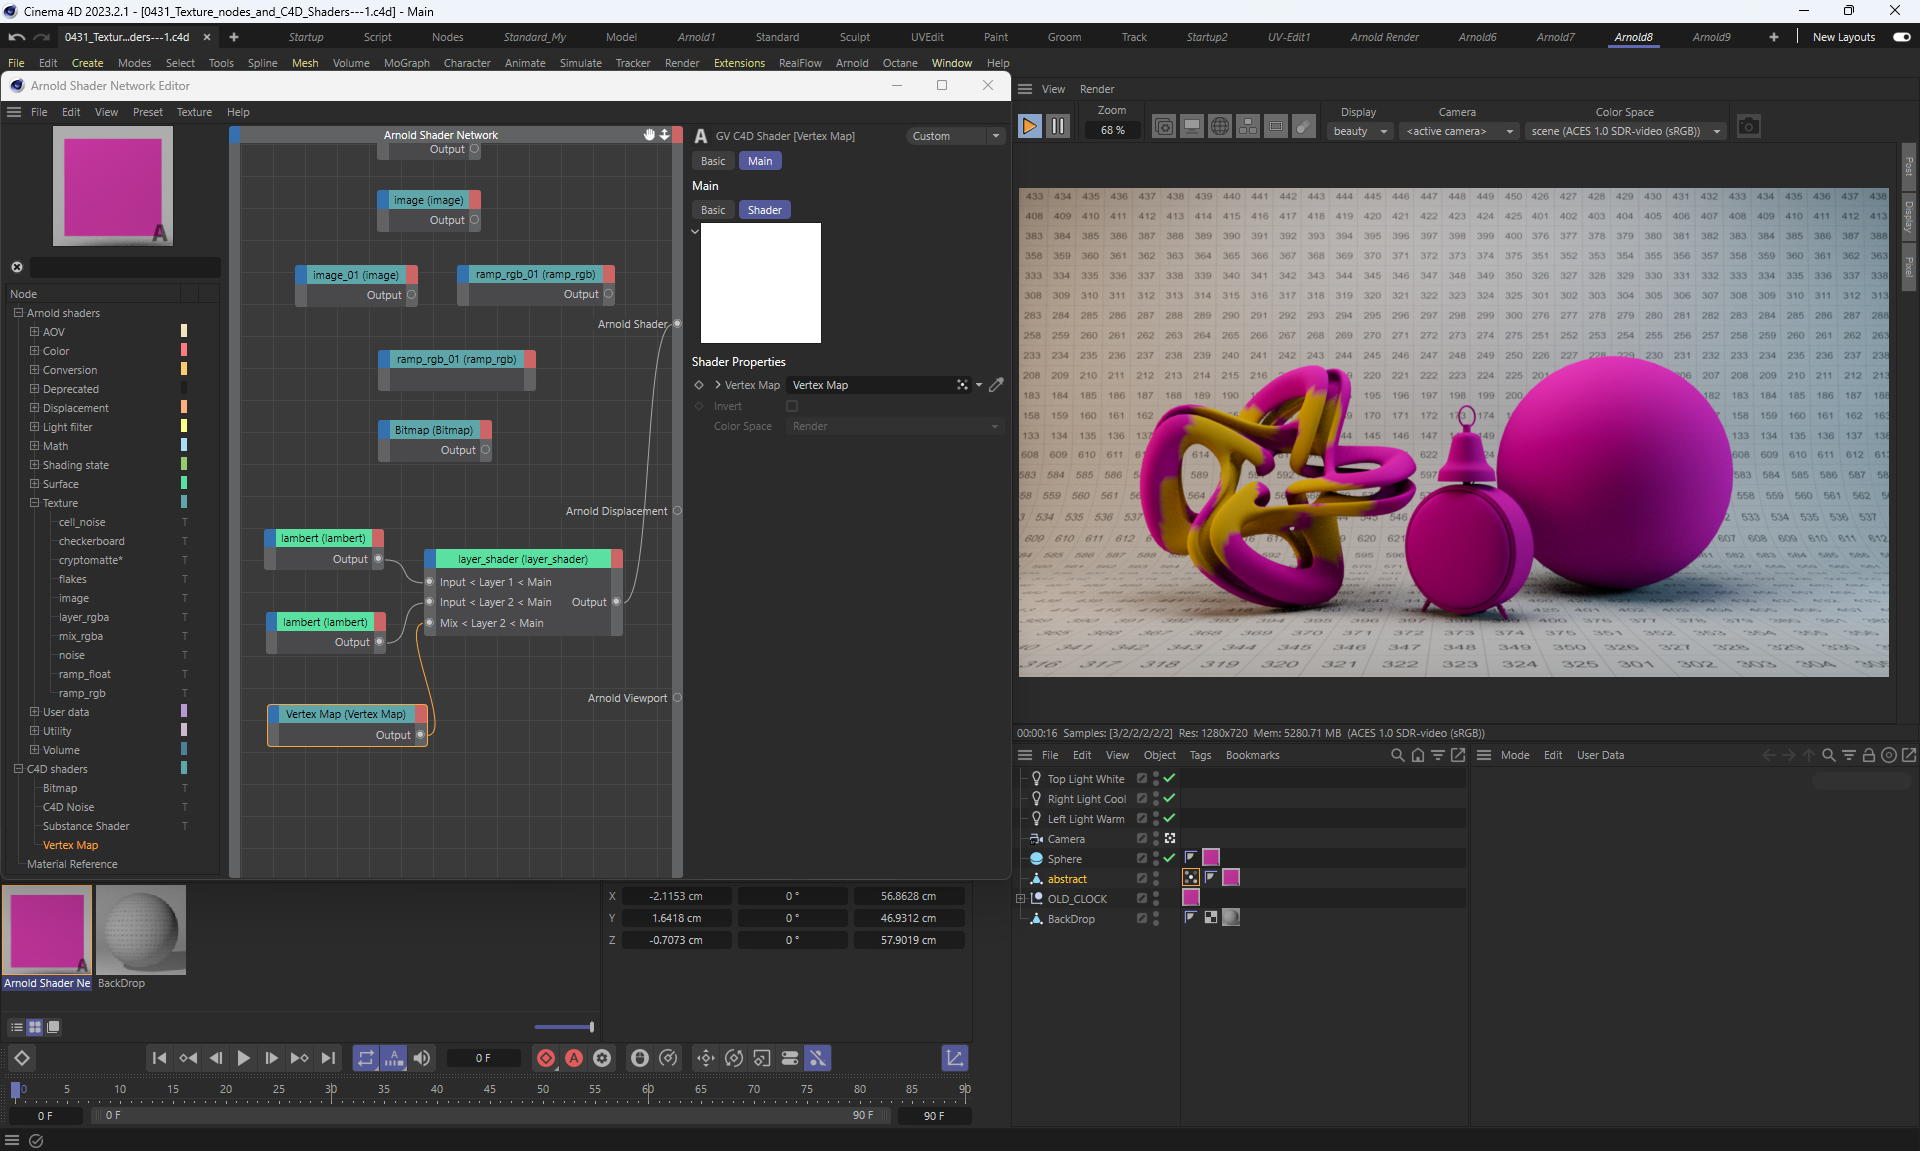Click the magenta material tag on Sphere
This screenshot has height=1151, width=1920.
pos(1211,857)
